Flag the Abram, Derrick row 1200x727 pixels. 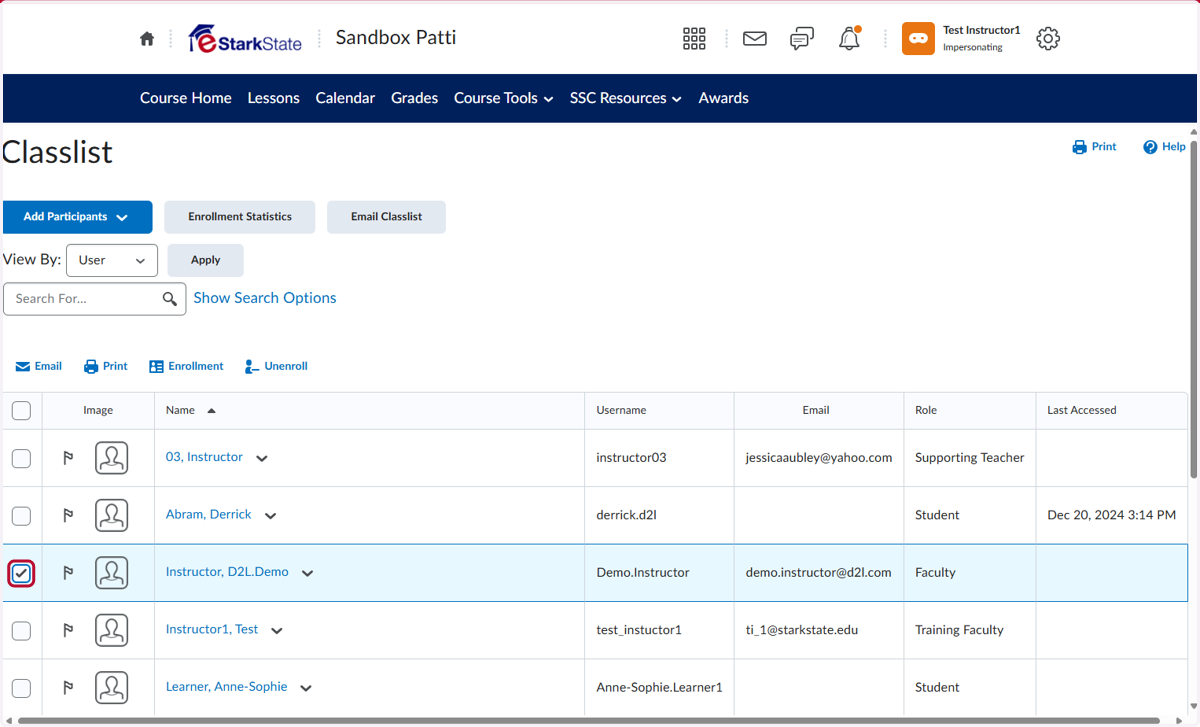(69, 515)
